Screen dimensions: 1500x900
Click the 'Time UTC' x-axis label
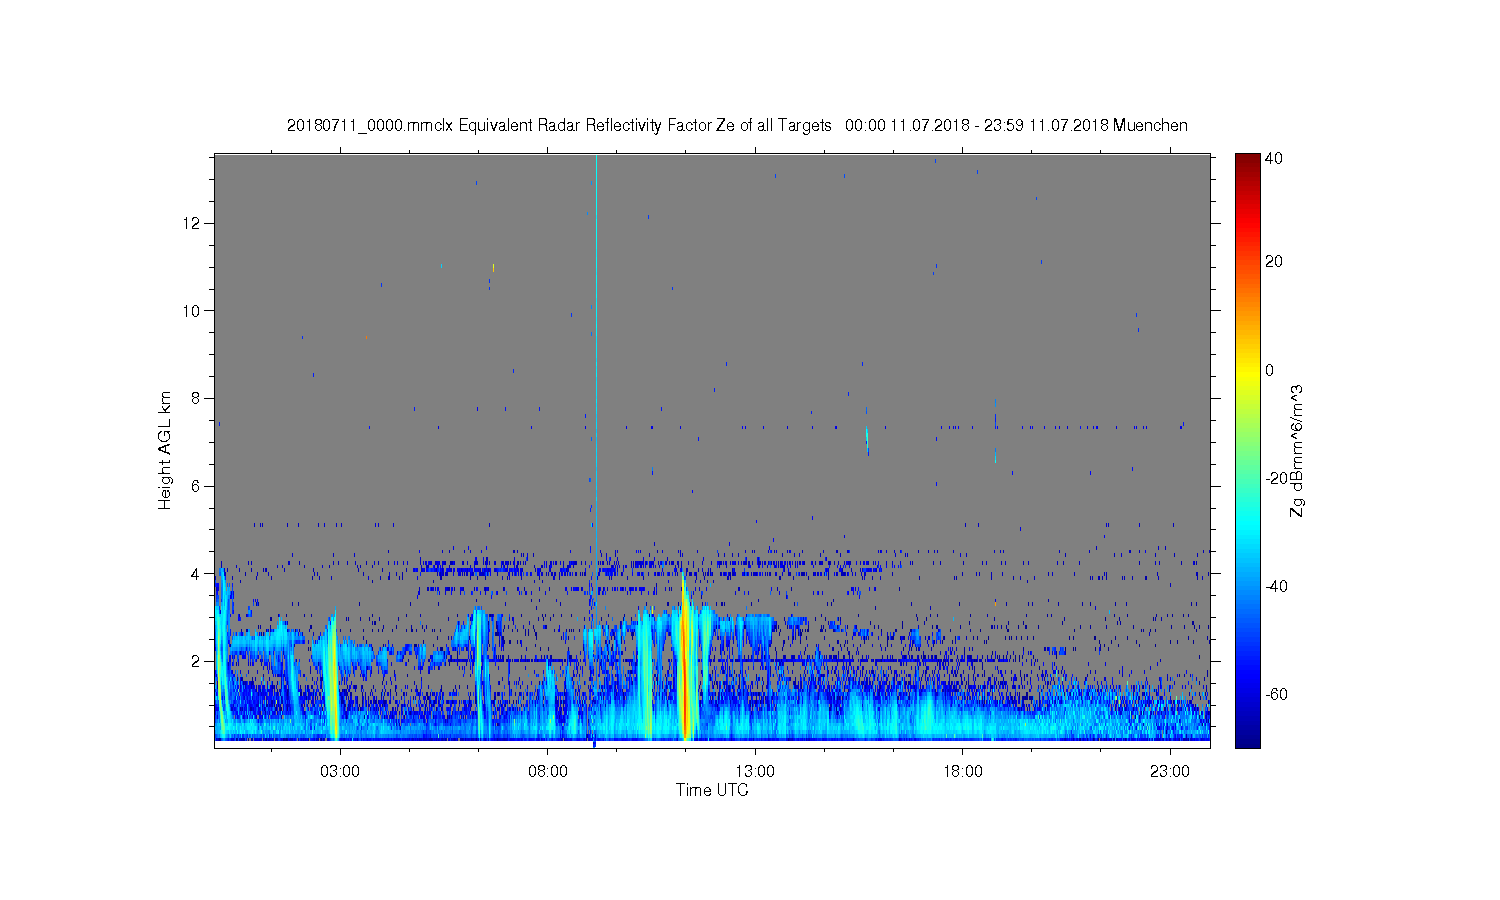(x=712, y=790)
